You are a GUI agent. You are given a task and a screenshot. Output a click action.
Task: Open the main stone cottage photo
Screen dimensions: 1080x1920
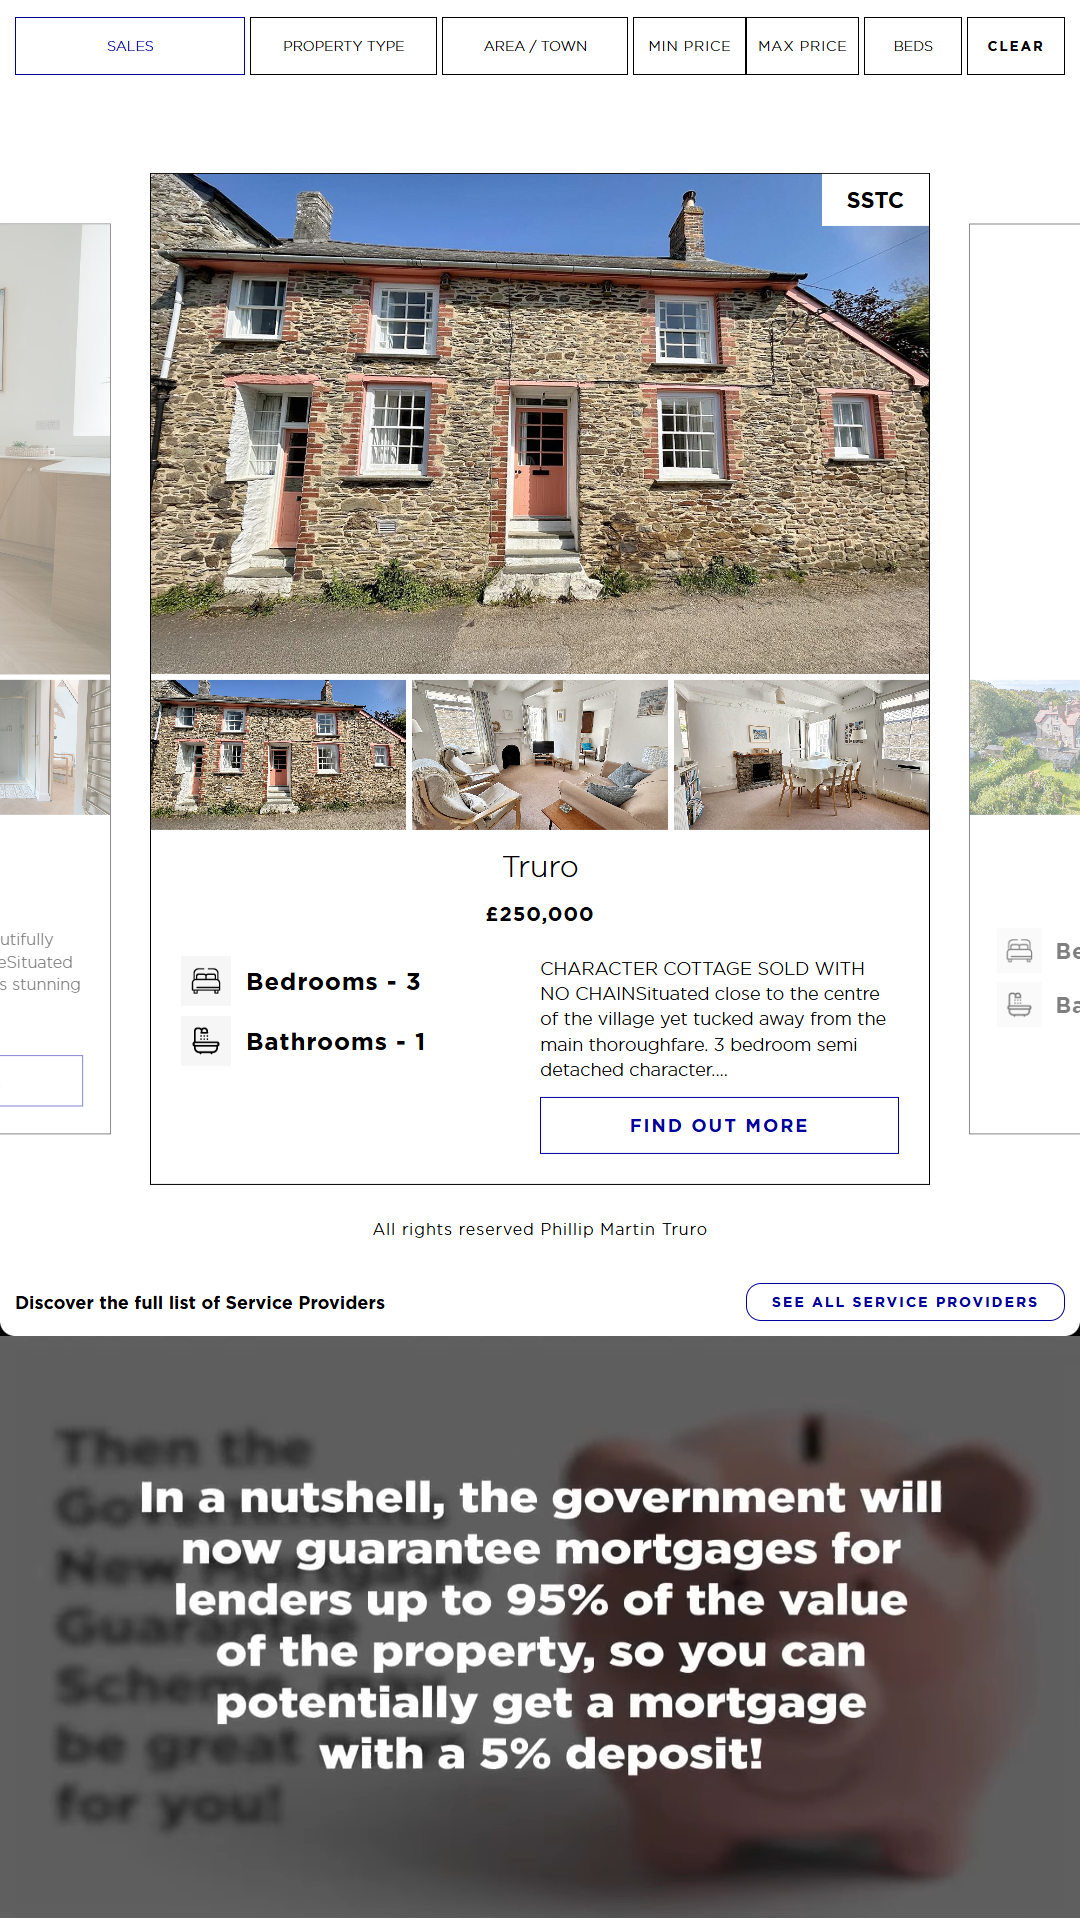coord(540,424)
